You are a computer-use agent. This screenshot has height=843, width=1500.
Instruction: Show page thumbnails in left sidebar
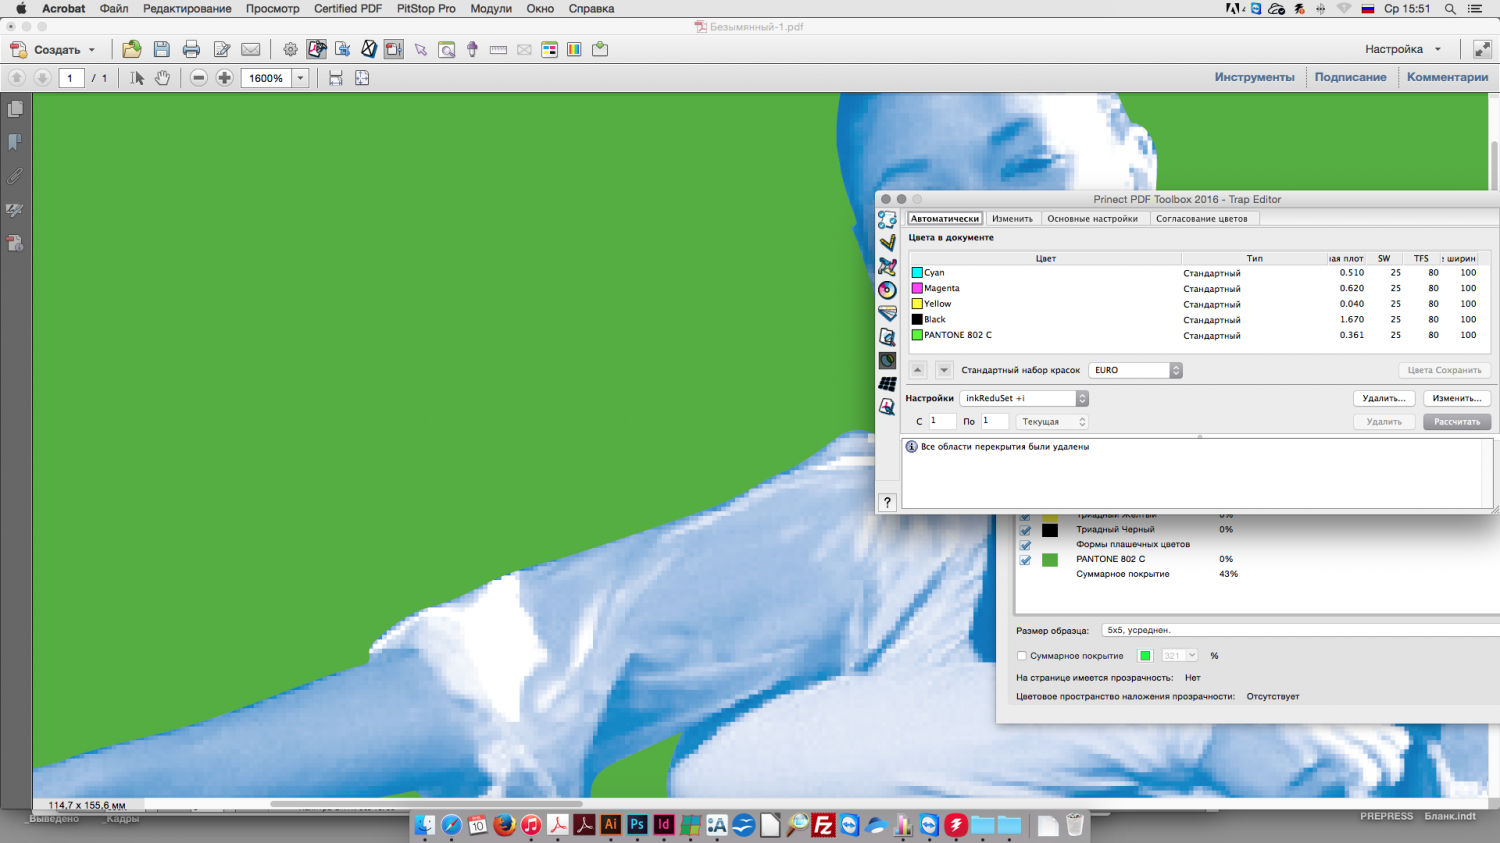pyautogui.click(x=15, y=109)
